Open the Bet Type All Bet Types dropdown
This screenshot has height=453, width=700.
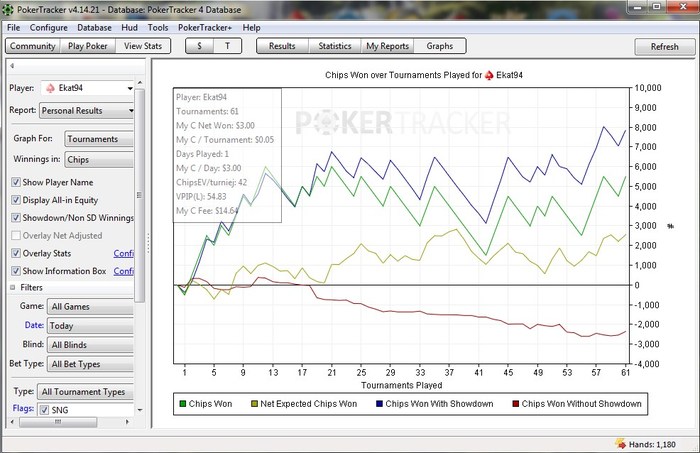(90, 364)
